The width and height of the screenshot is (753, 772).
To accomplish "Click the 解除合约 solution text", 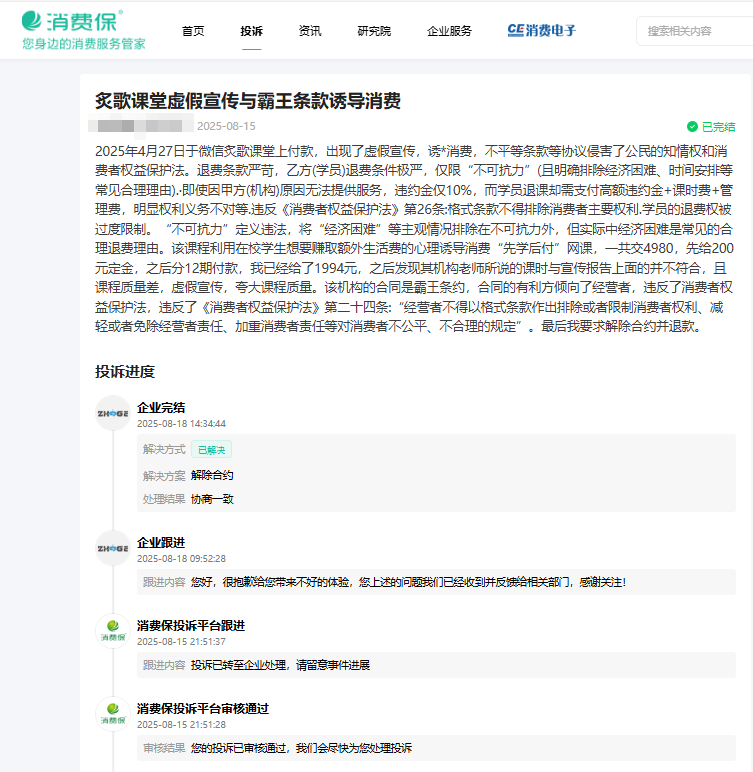I will (x=212, y=475).
